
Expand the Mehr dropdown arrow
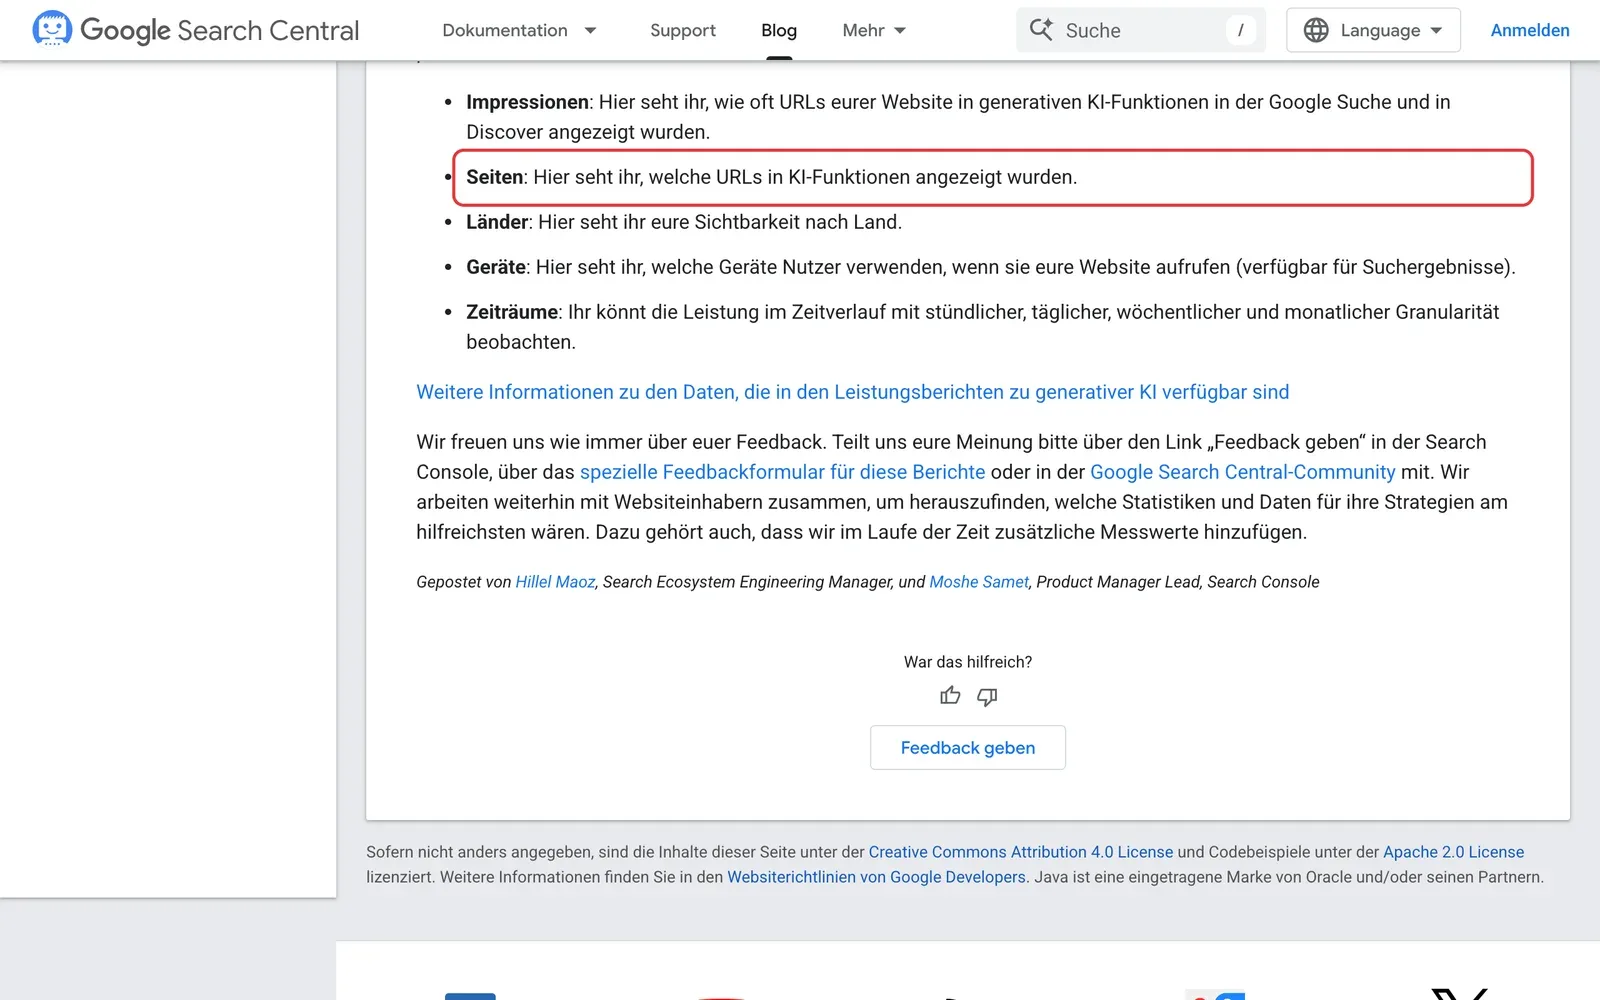[x=900, y=31]
